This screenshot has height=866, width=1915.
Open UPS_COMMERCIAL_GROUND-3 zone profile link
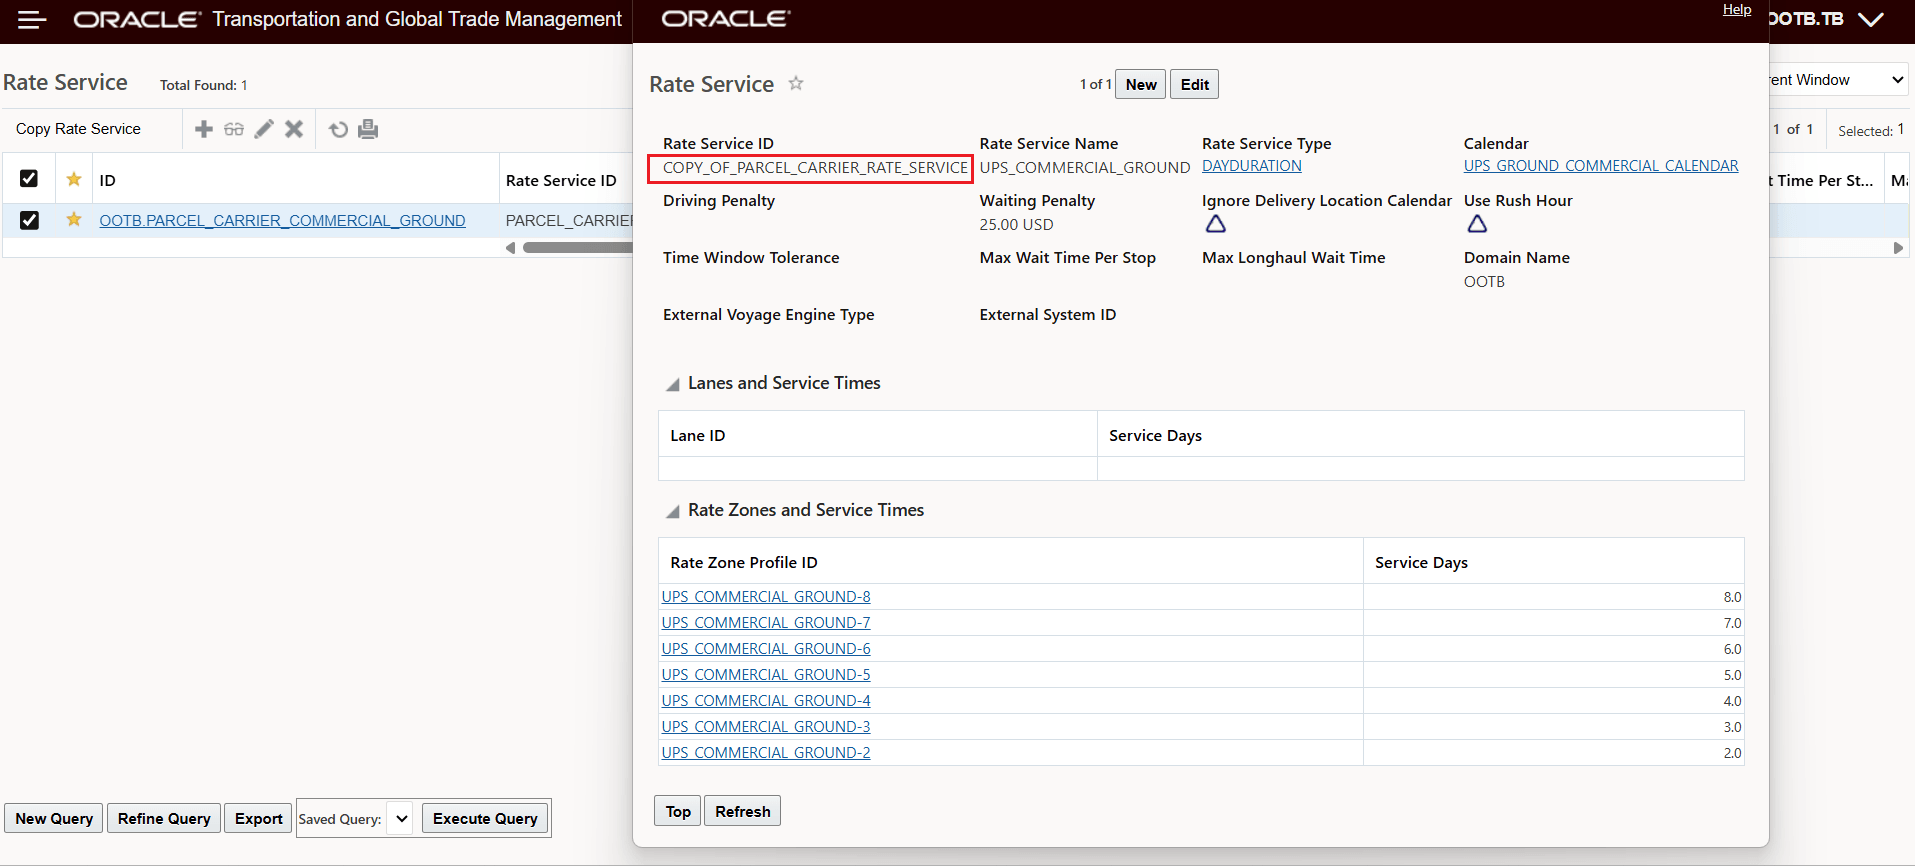(766, 727)
